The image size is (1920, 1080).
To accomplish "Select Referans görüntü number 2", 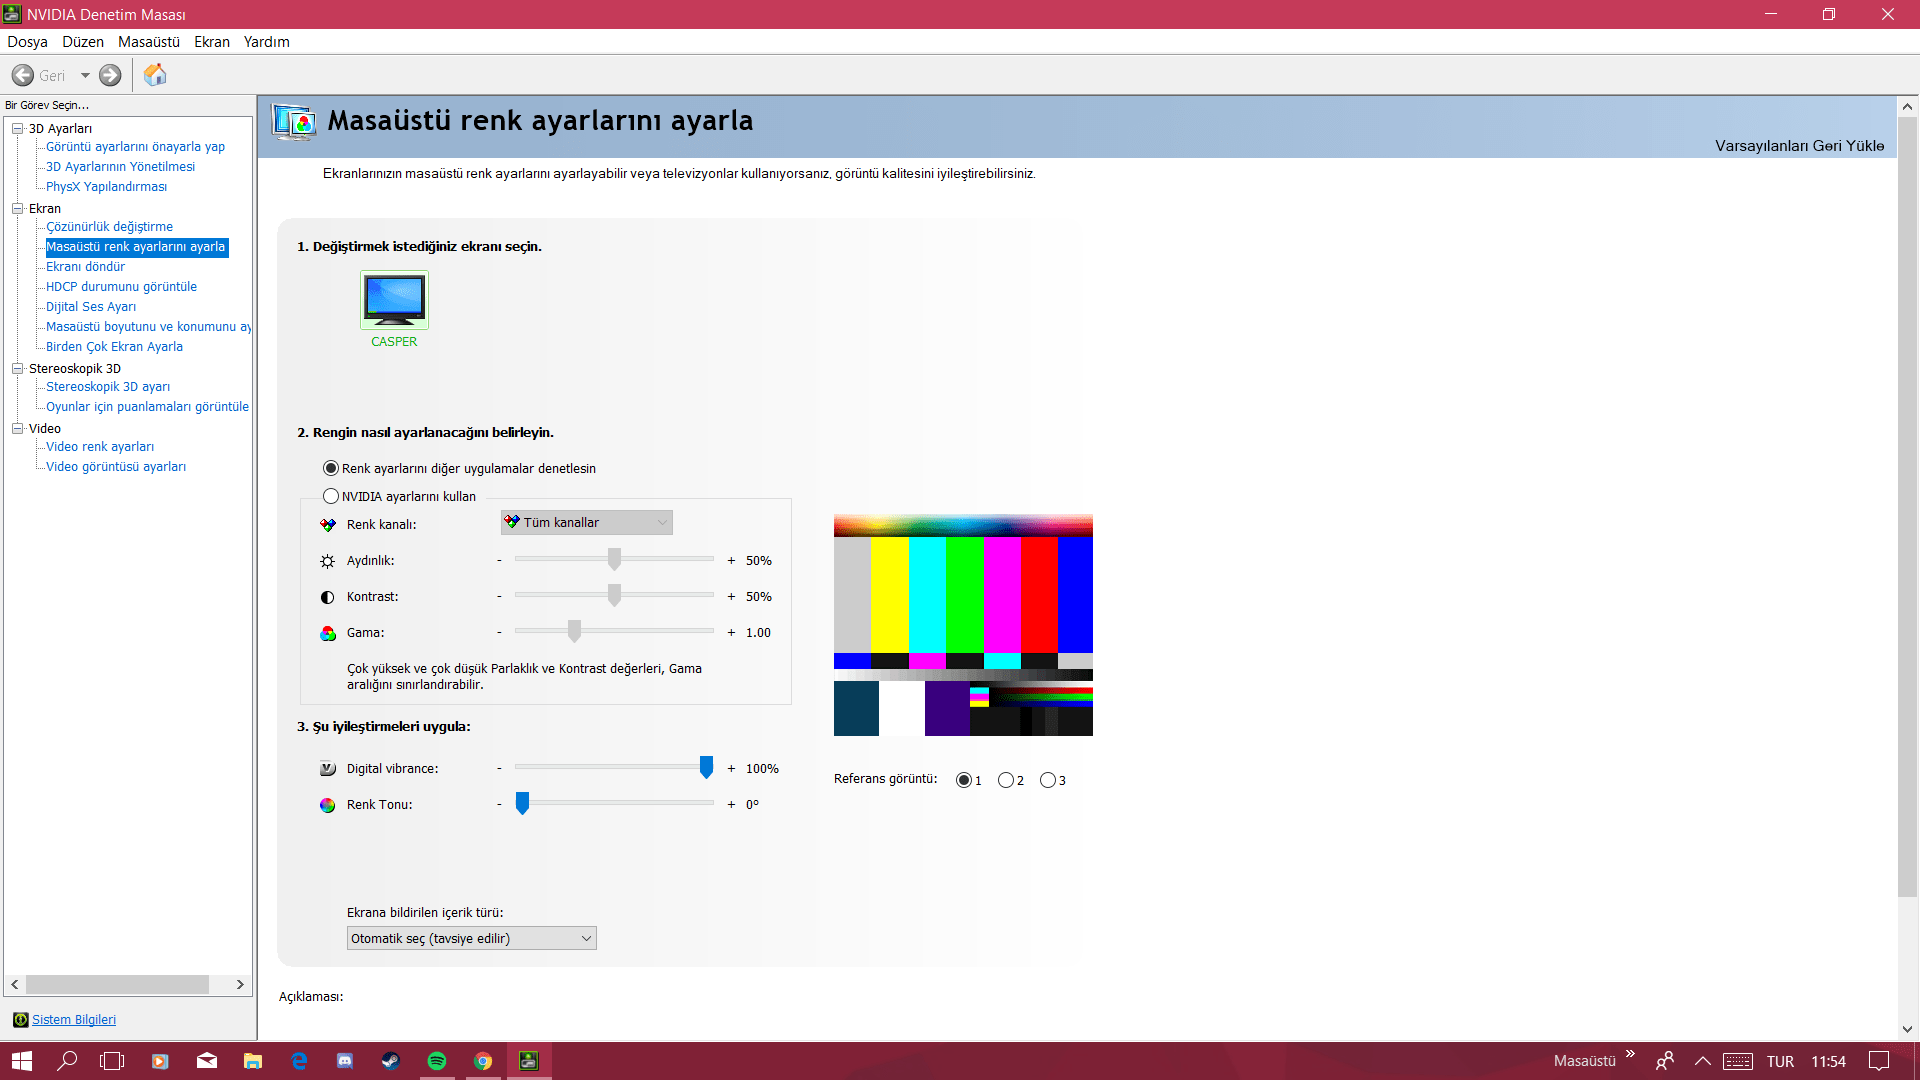I will coord(1007,780).
